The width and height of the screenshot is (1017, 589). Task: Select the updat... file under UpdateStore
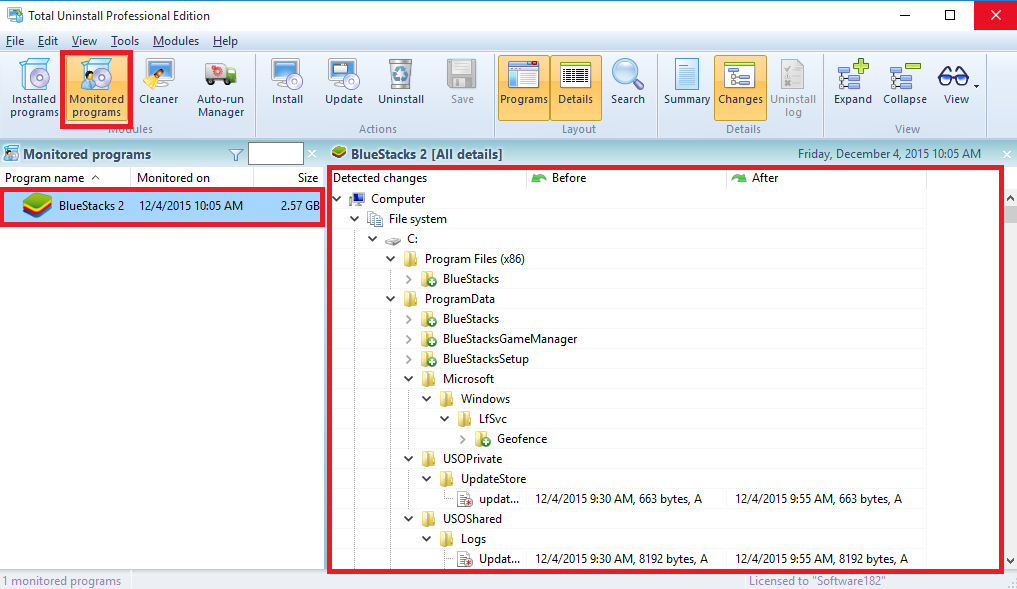499,499
